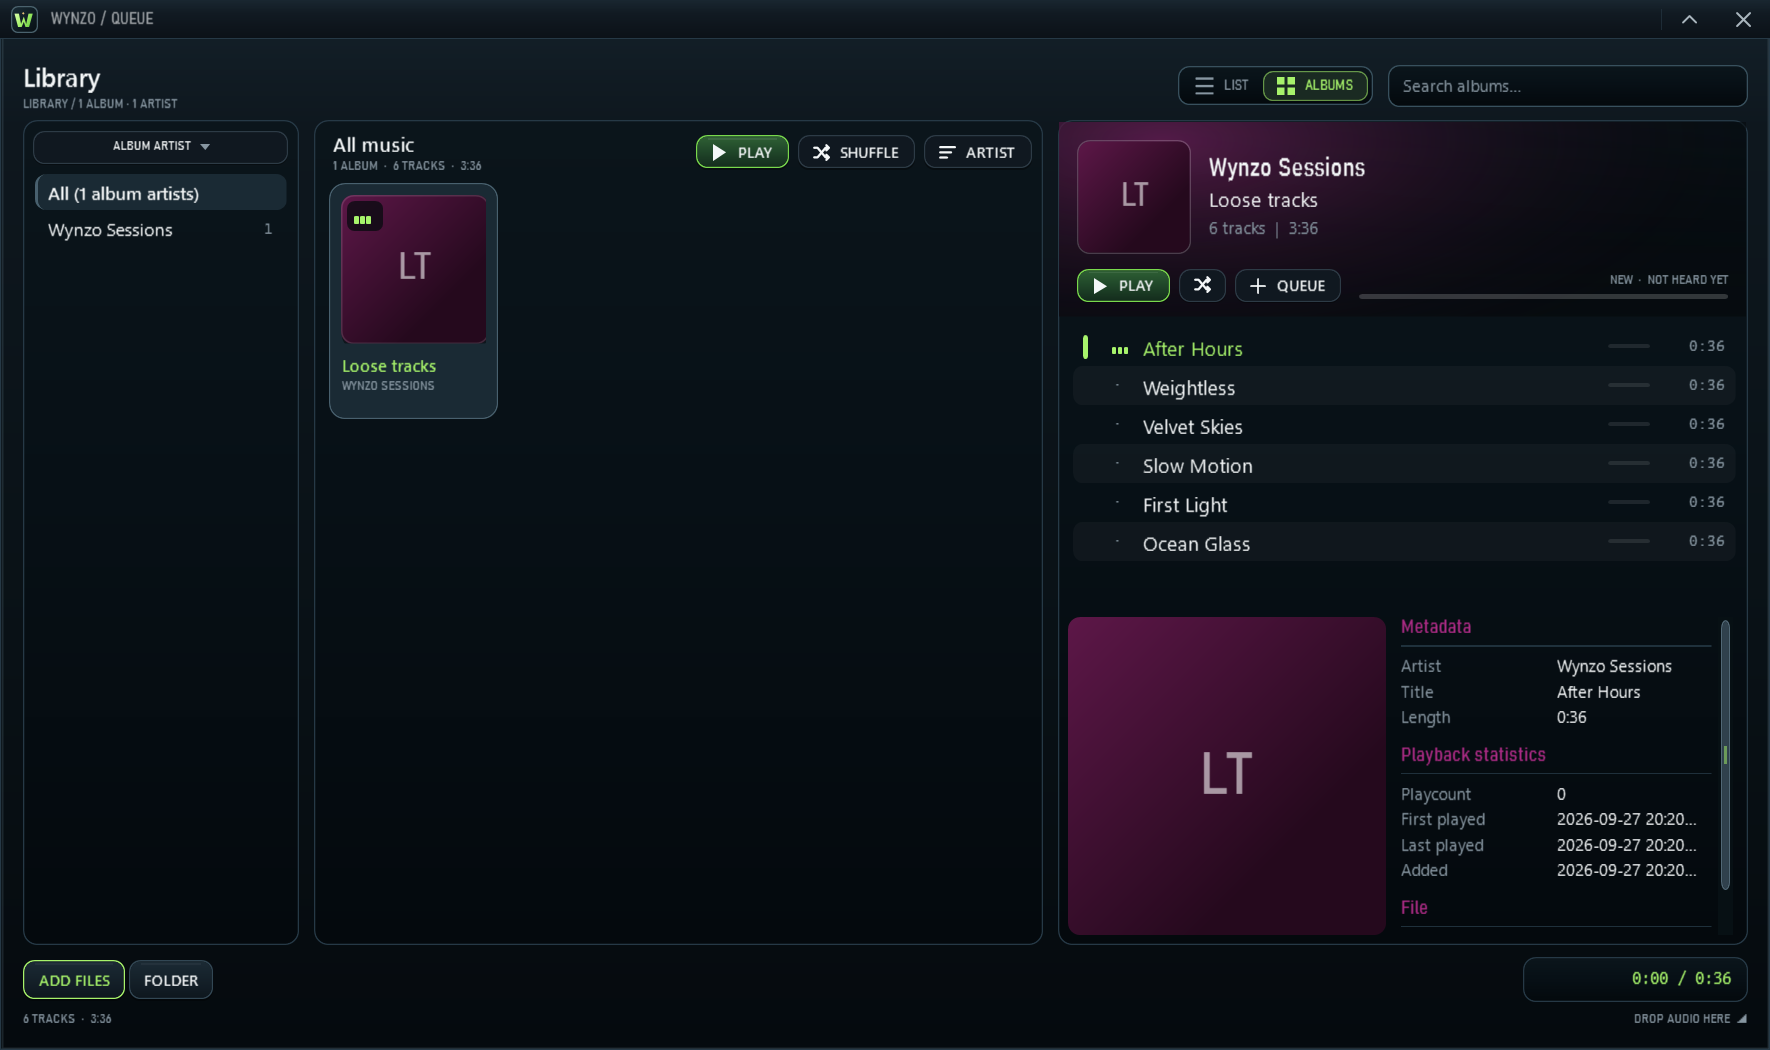Screen dimensions: 1770x1050
Task: Select the Ocean Glass track
Action: coord(1404,543)
